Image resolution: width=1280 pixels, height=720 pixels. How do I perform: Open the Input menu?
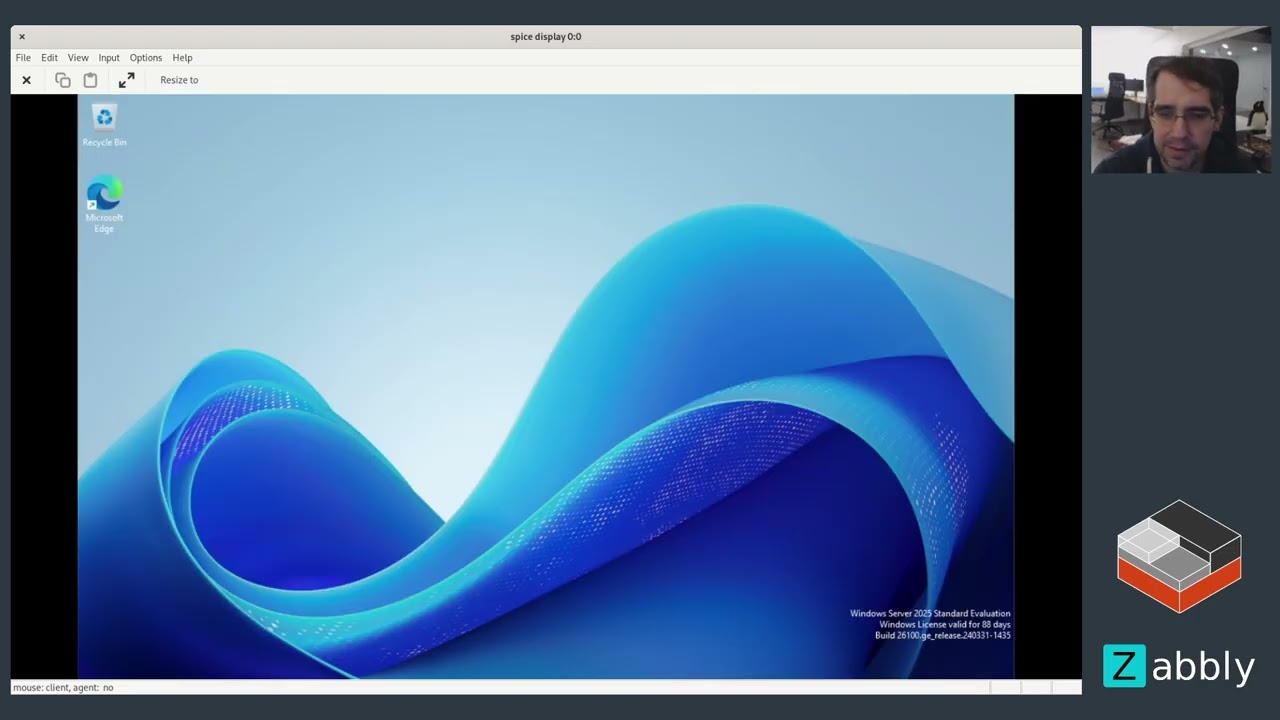click(x=109, y=58)
